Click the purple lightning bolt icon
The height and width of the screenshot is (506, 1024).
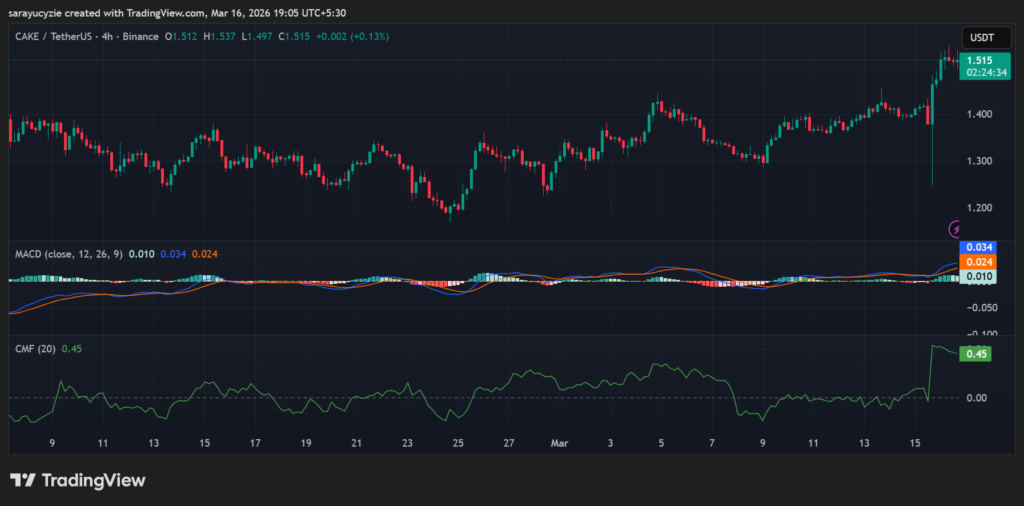click(x=955, y=229)
